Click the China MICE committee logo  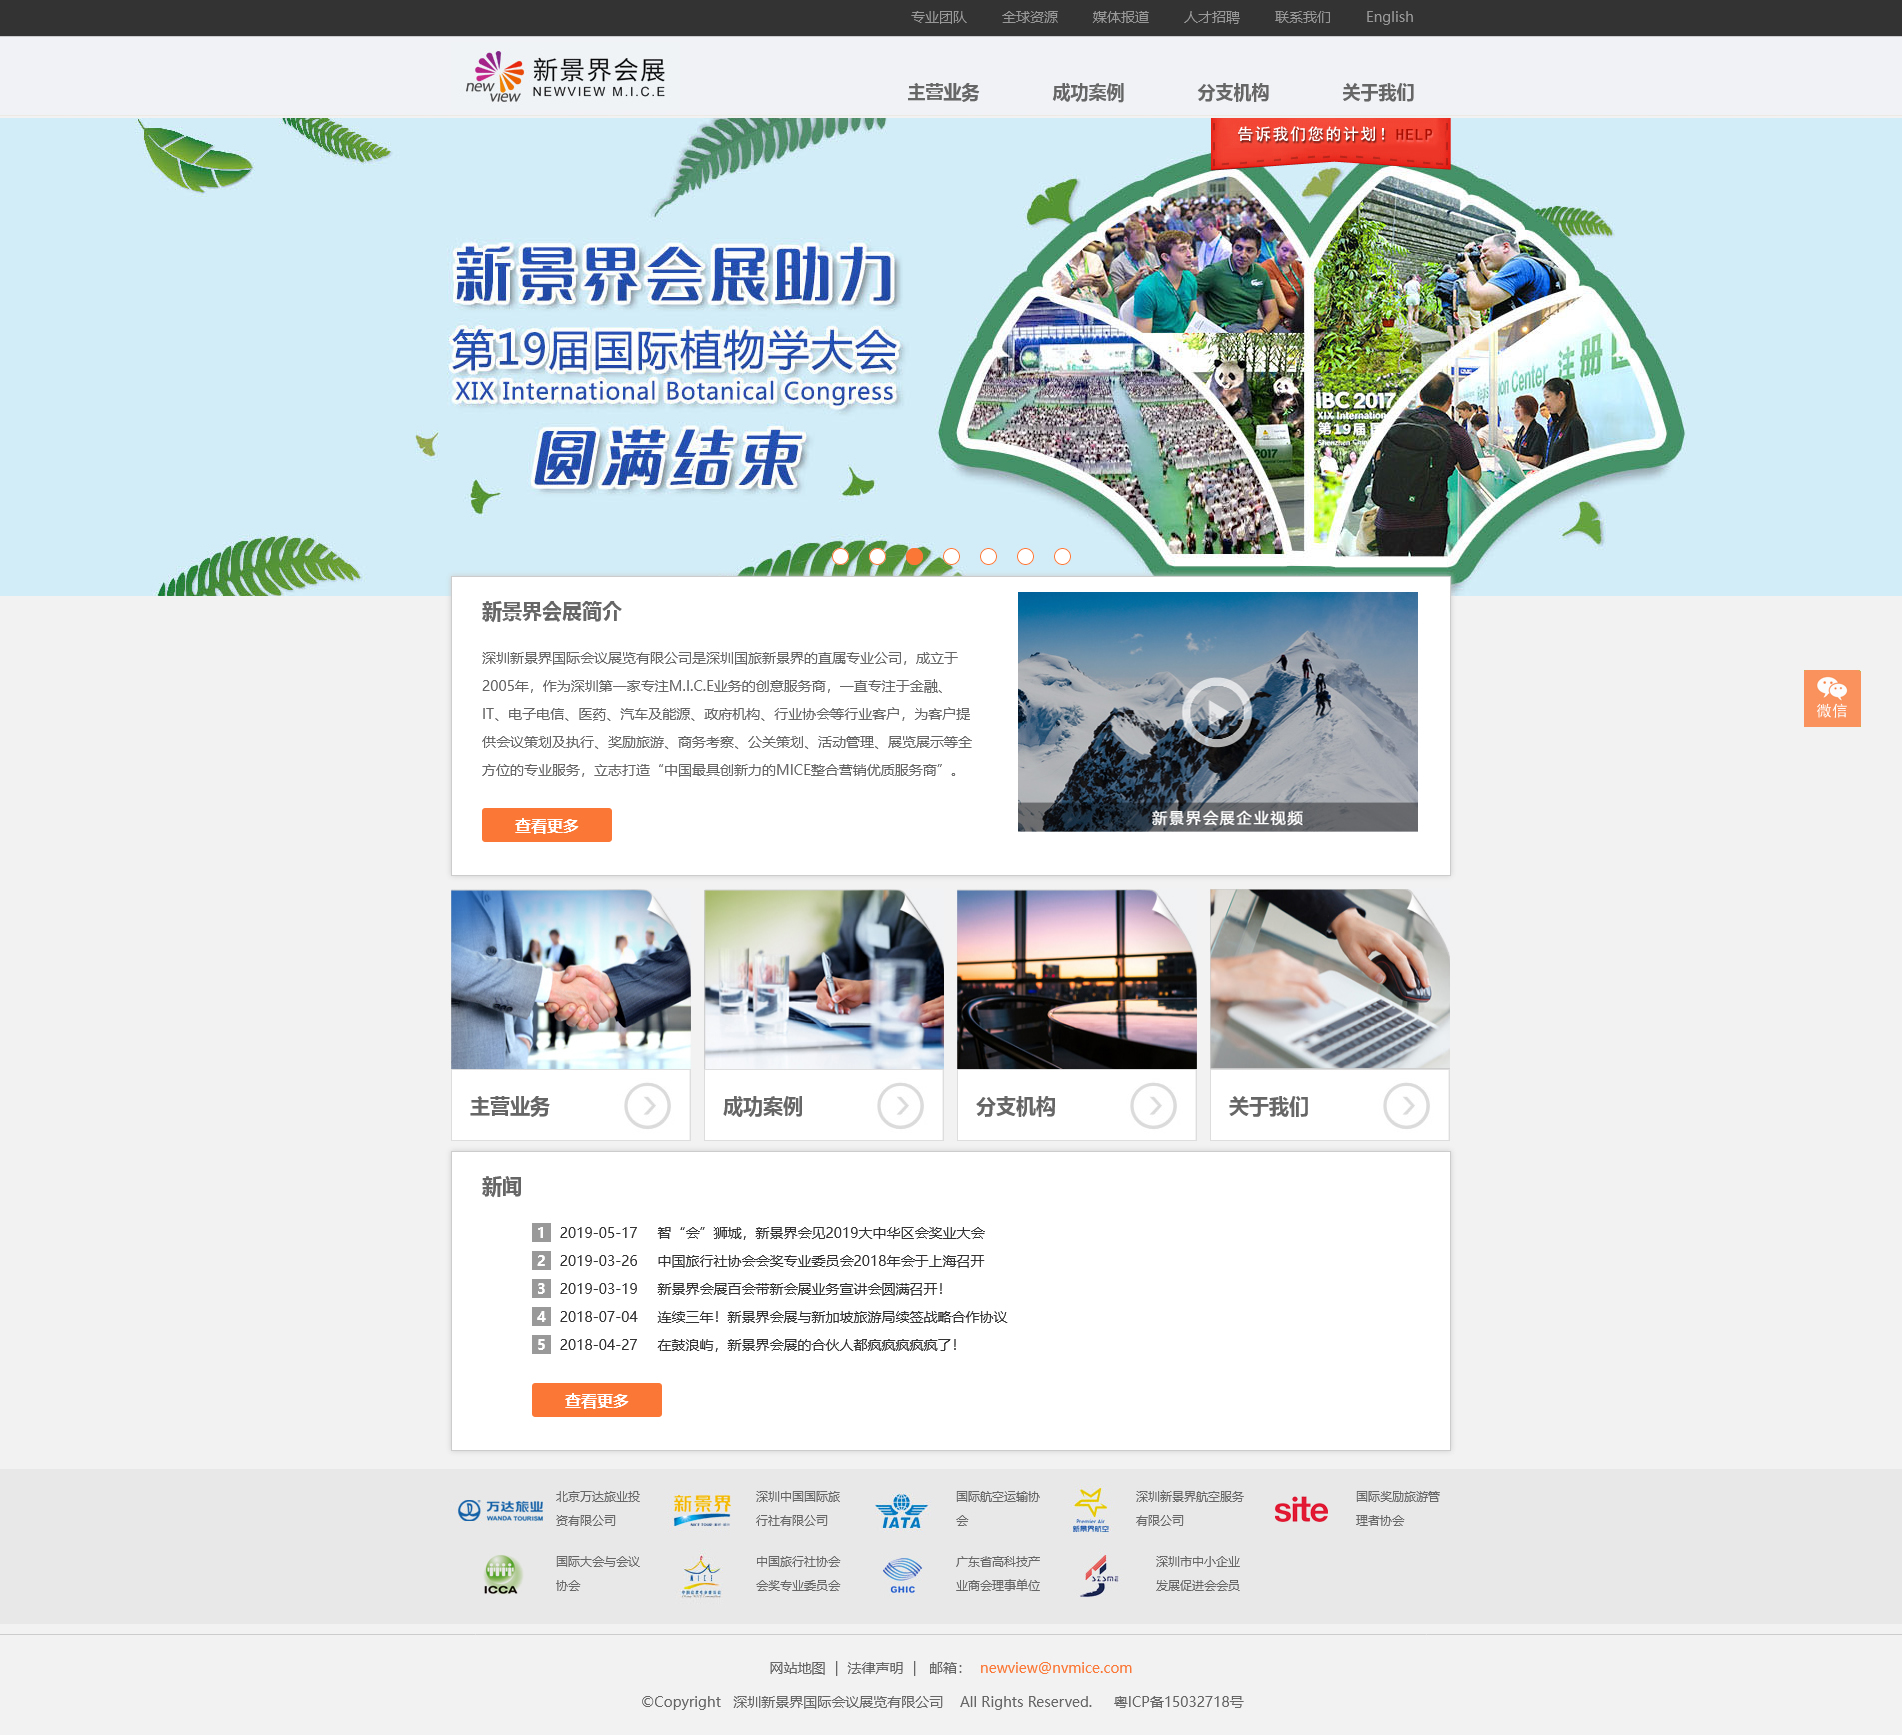click(x=701, y=1576)
